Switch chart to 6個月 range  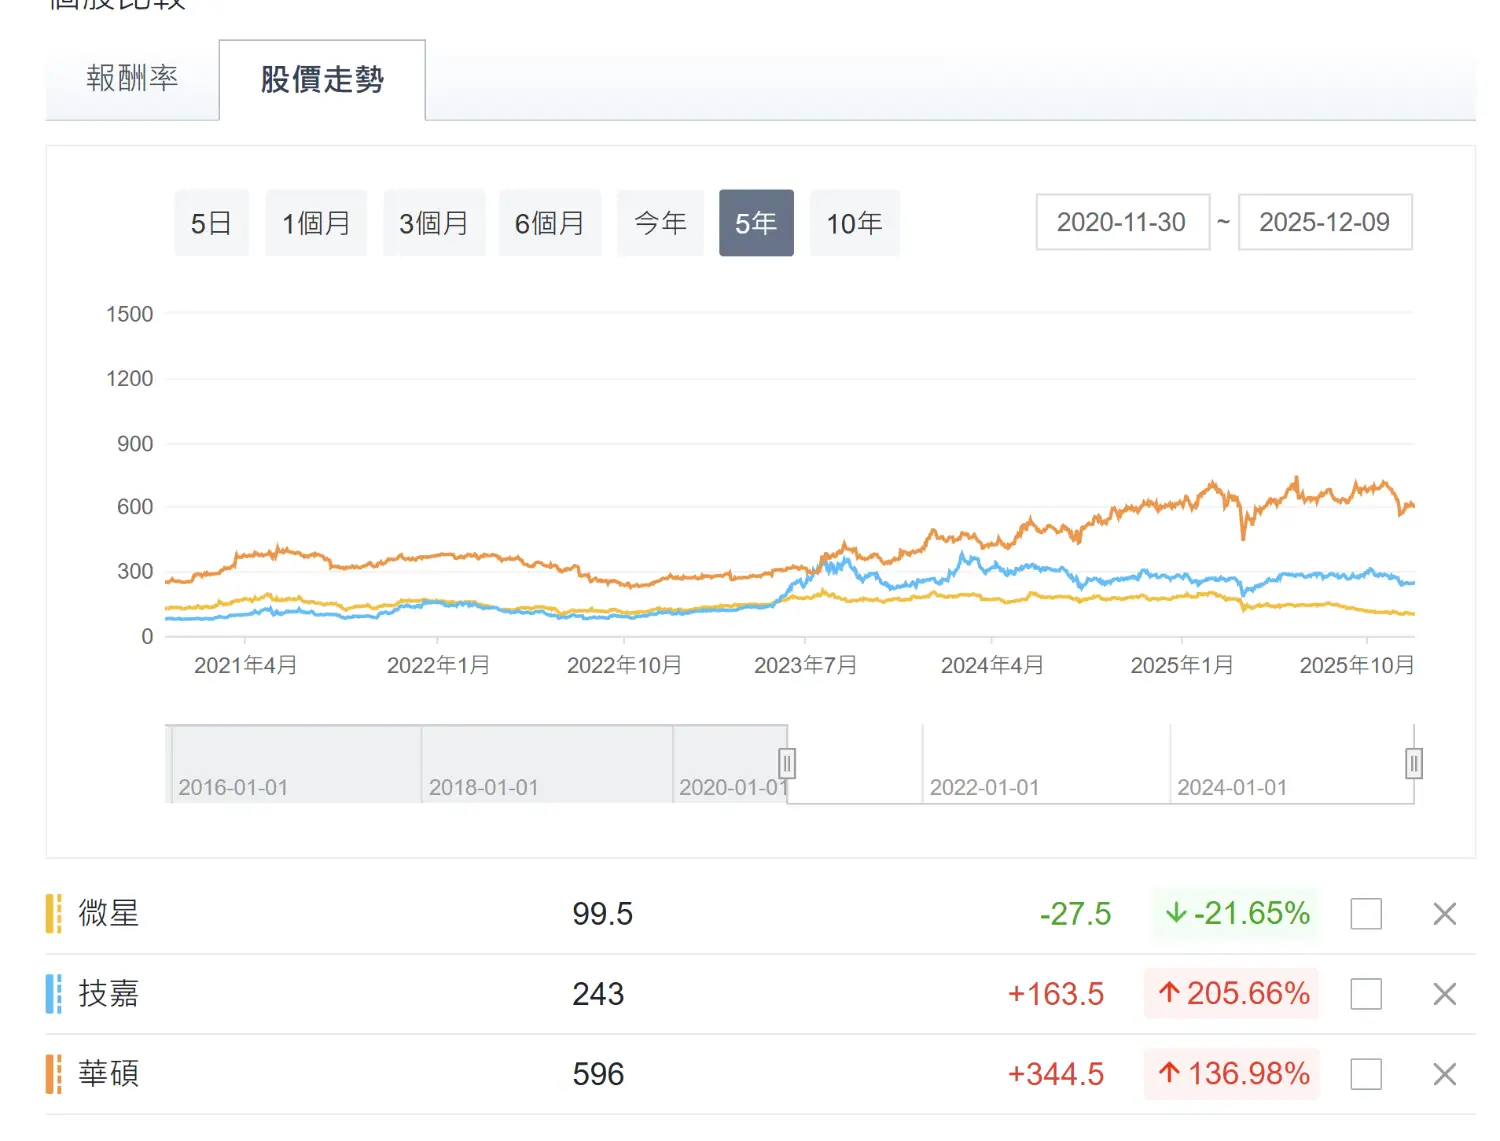pyautogui.click(x=550, y=223)
